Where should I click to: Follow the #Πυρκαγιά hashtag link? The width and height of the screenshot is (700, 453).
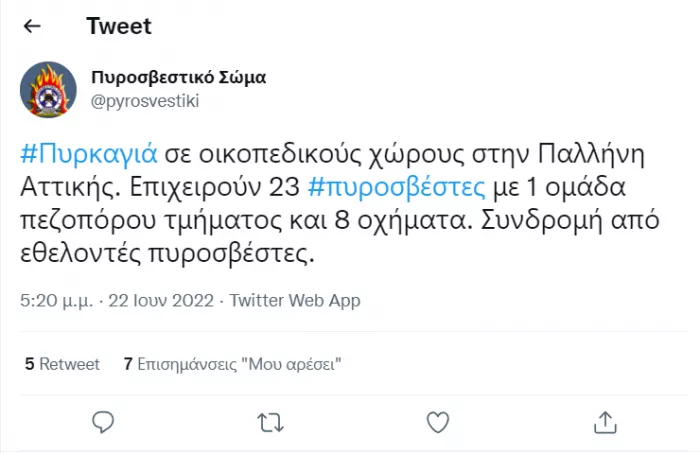pos(89,154)
